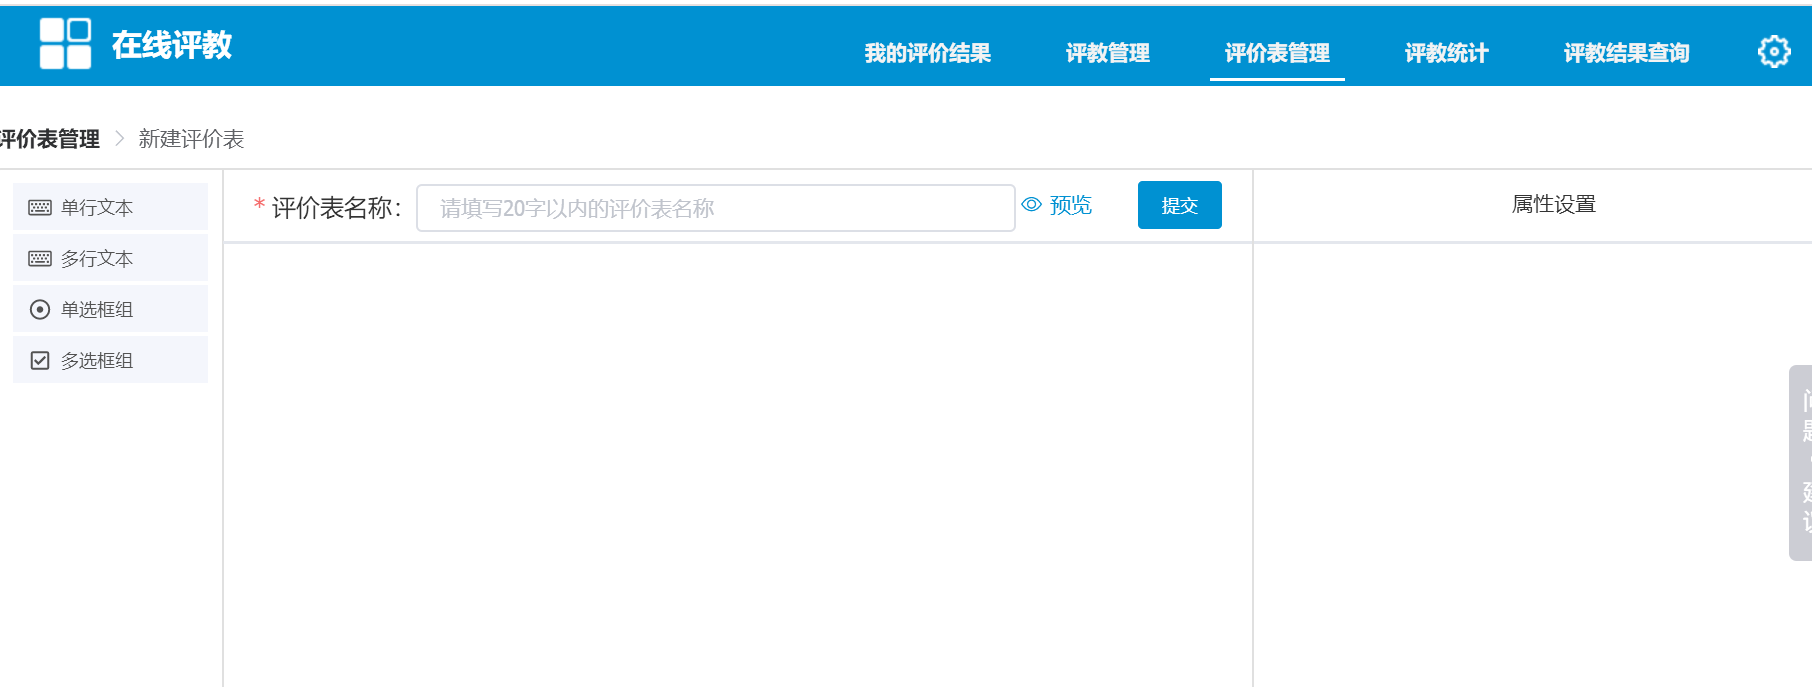Click 新建评价表 breadcrumb text
The width and height of the screenshot is (1812, 687).
(191, 139)
